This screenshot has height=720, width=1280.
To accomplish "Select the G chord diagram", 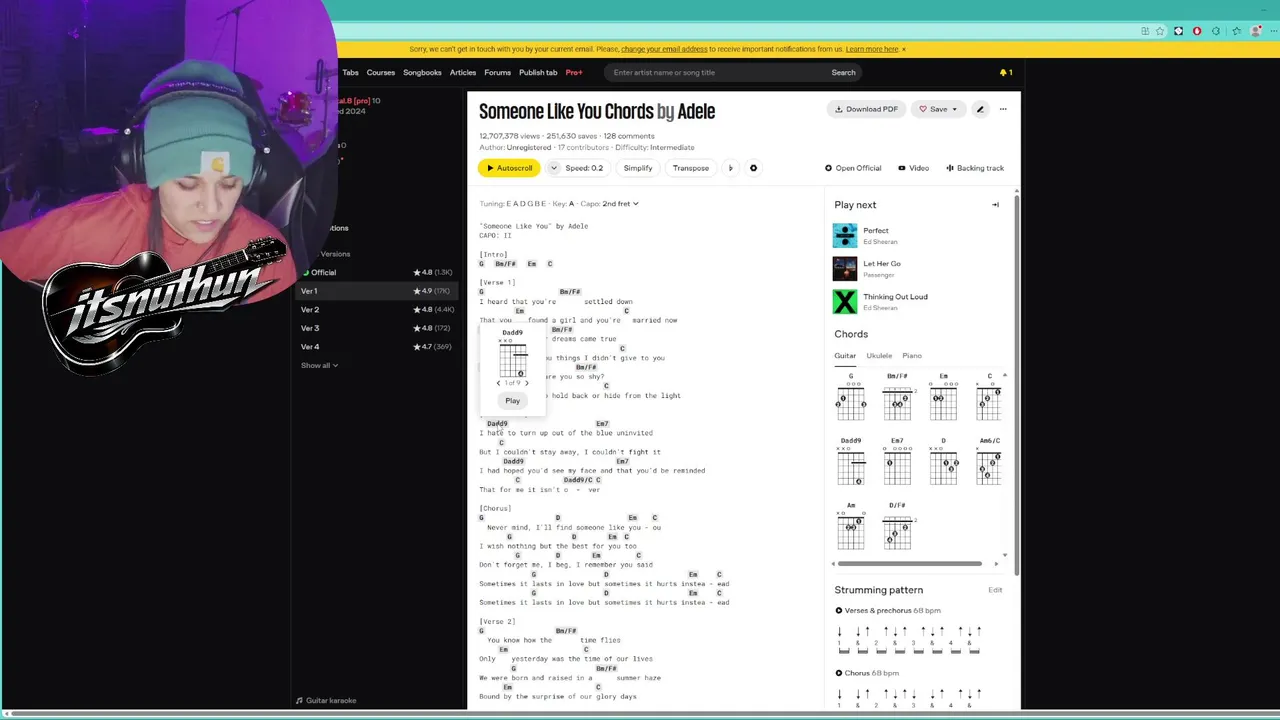I will point(851,397).
